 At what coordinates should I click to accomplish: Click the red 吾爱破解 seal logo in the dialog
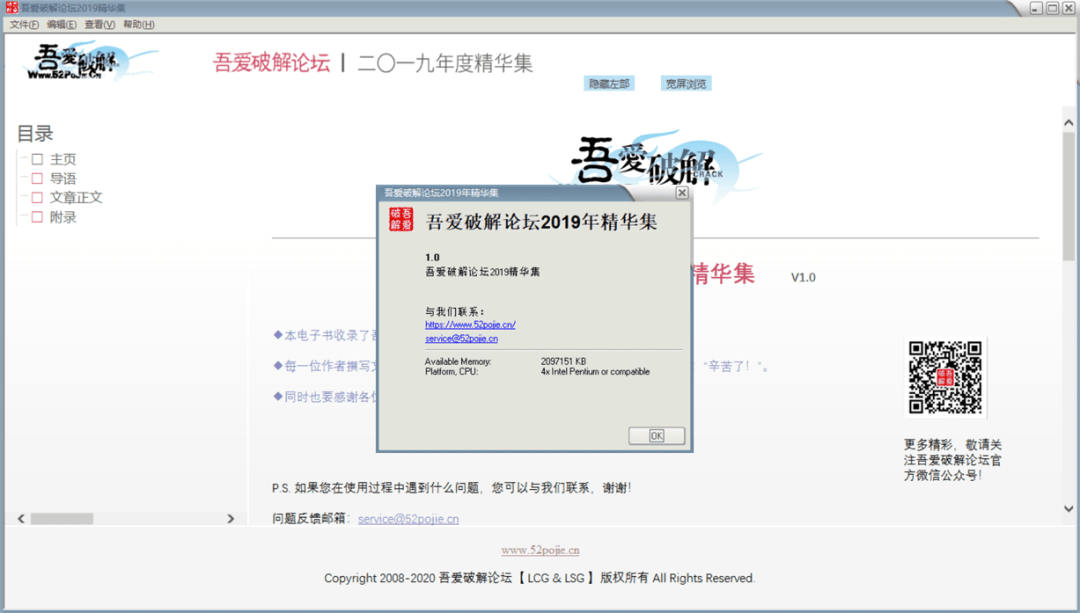pyautogui.click(x=400, y=220)
